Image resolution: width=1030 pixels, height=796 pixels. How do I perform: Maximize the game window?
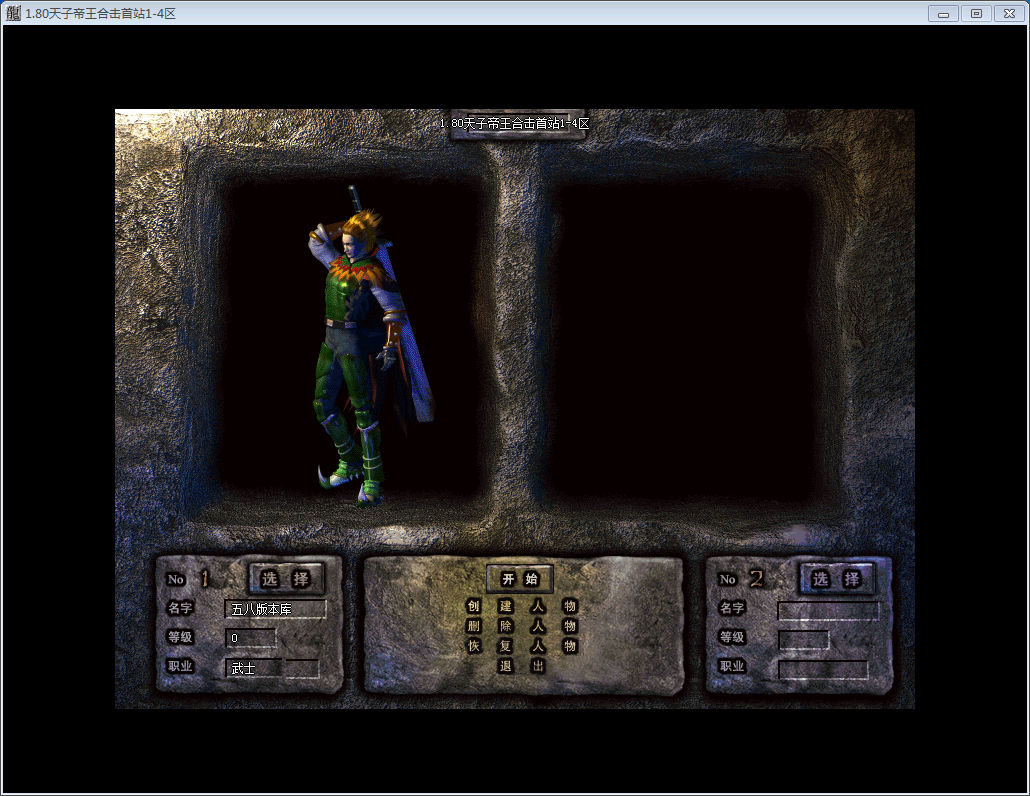(976, 13)
